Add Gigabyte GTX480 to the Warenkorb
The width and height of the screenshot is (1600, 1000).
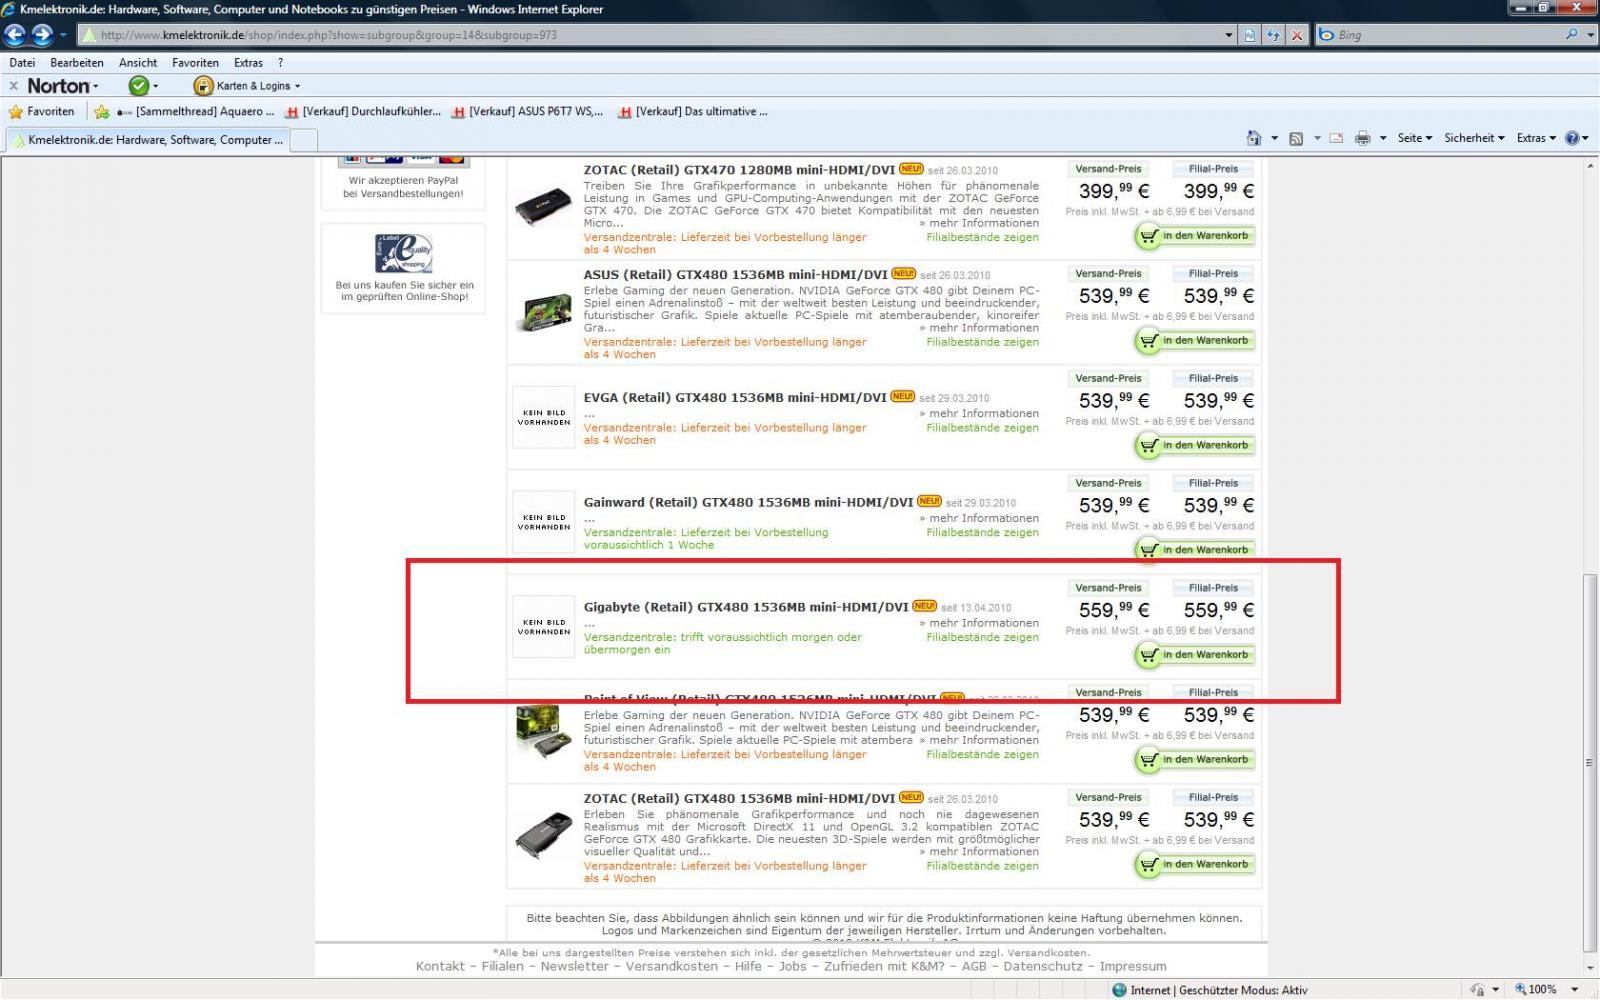point(1194,655)
